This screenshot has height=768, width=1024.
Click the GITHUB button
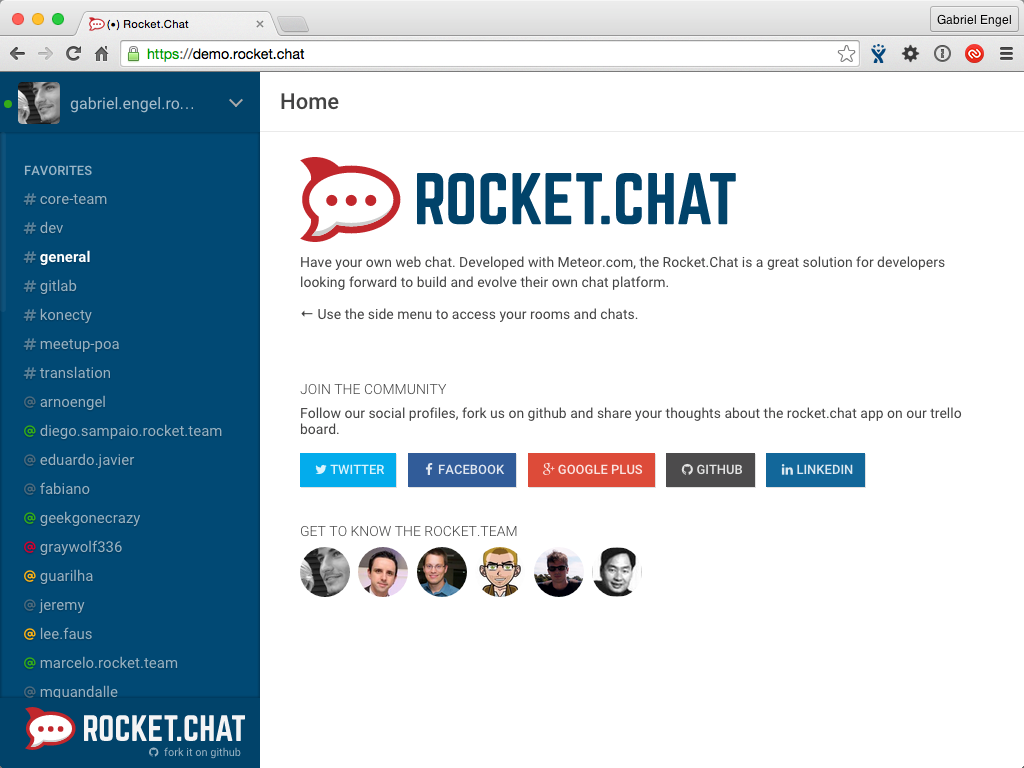[711, 470]
